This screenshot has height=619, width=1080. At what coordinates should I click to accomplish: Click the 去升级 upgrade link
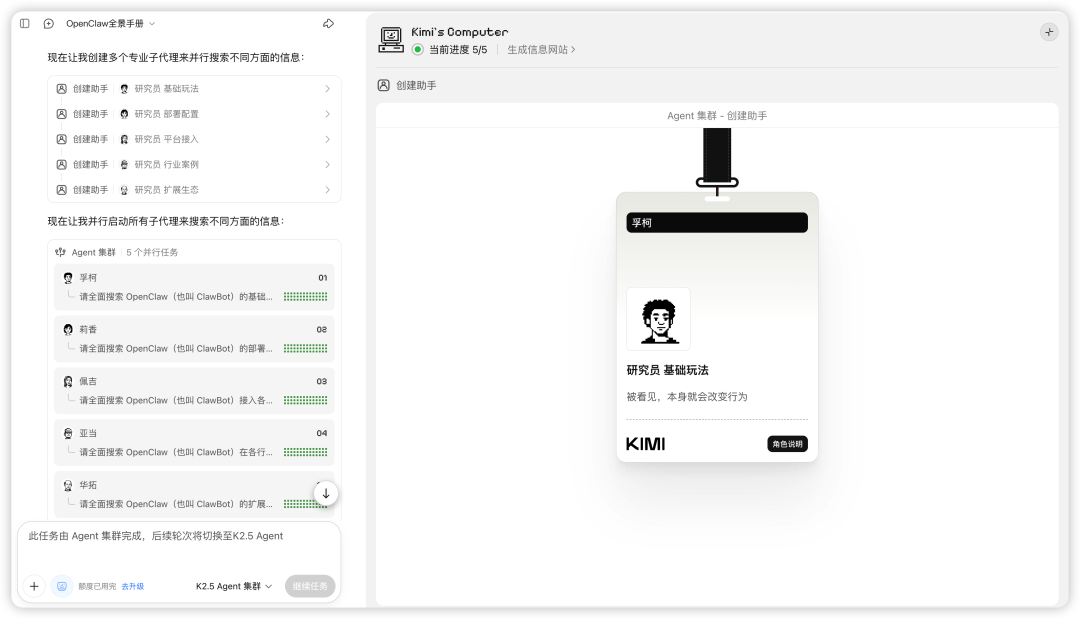(133, 587)
